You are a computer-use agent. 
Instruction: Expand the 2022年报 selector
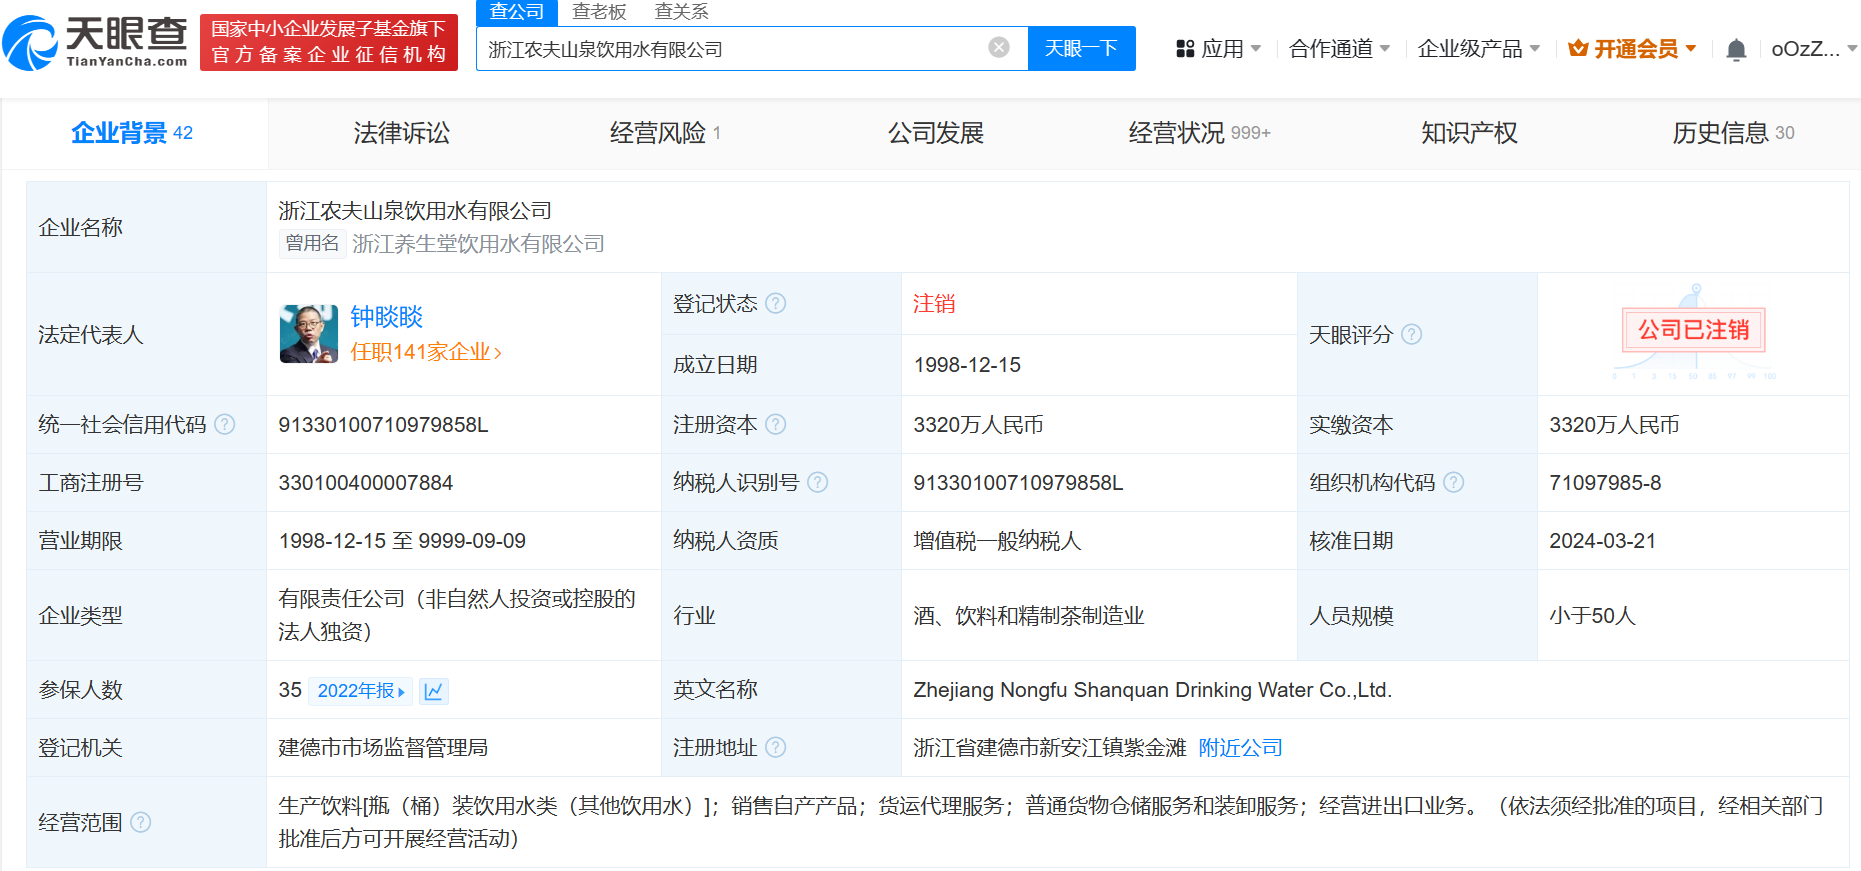pos(361,691)
